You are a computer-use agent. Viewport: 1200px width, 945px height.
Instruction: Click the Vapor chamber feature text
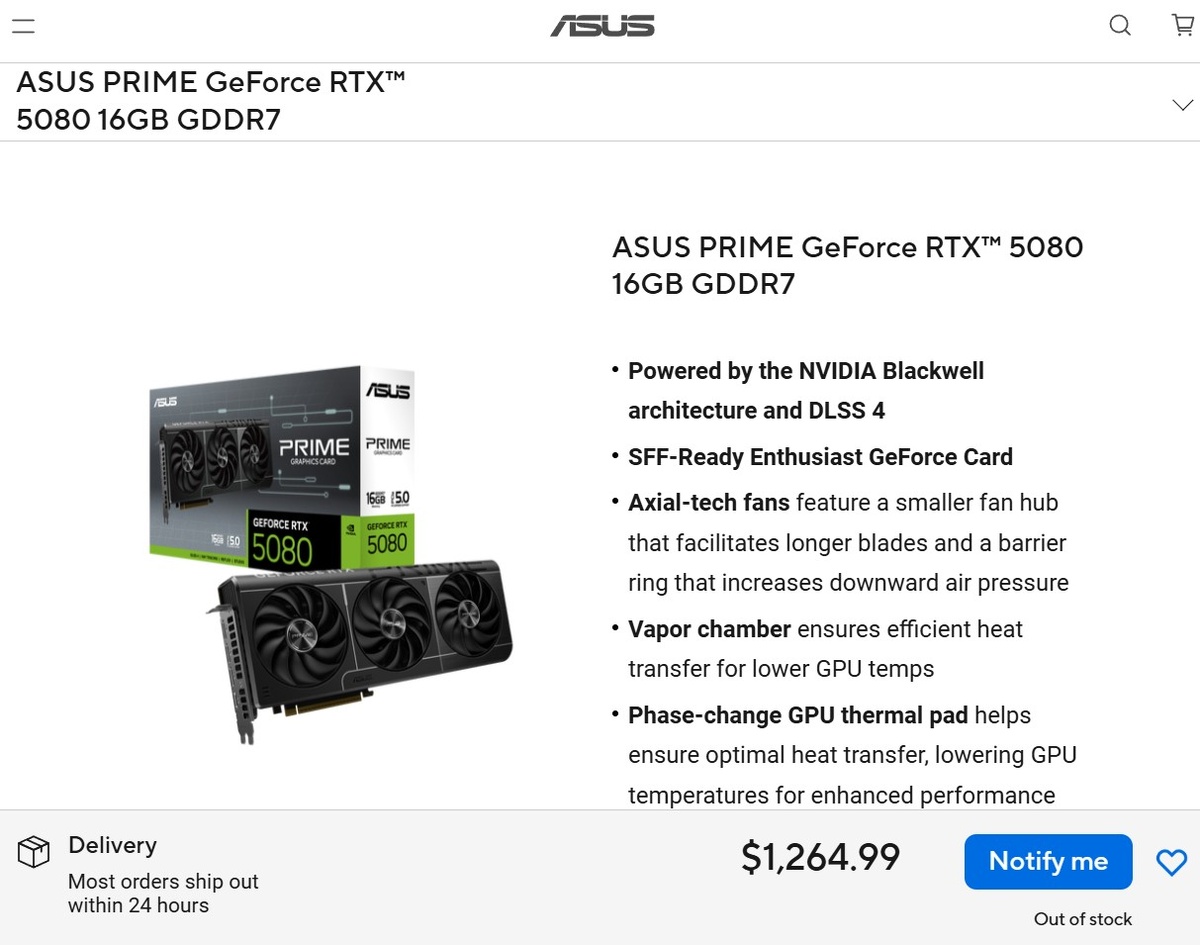(825, 649)
